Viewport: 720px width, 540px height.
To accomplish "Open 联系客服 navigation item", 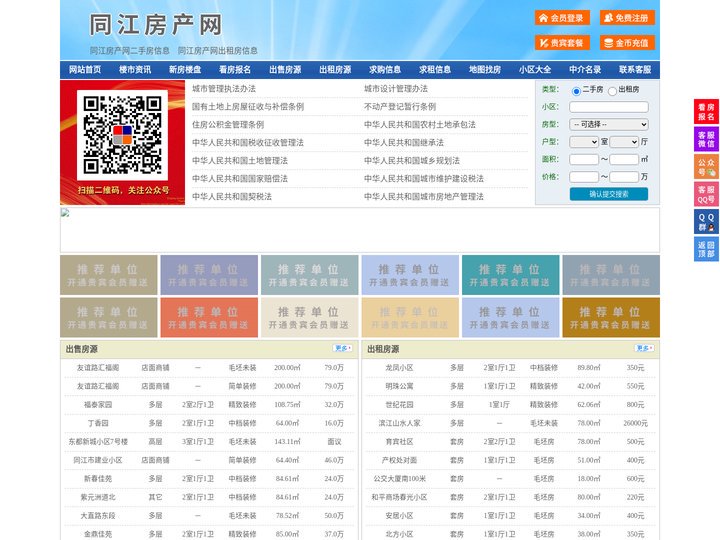I will point(635,70).
